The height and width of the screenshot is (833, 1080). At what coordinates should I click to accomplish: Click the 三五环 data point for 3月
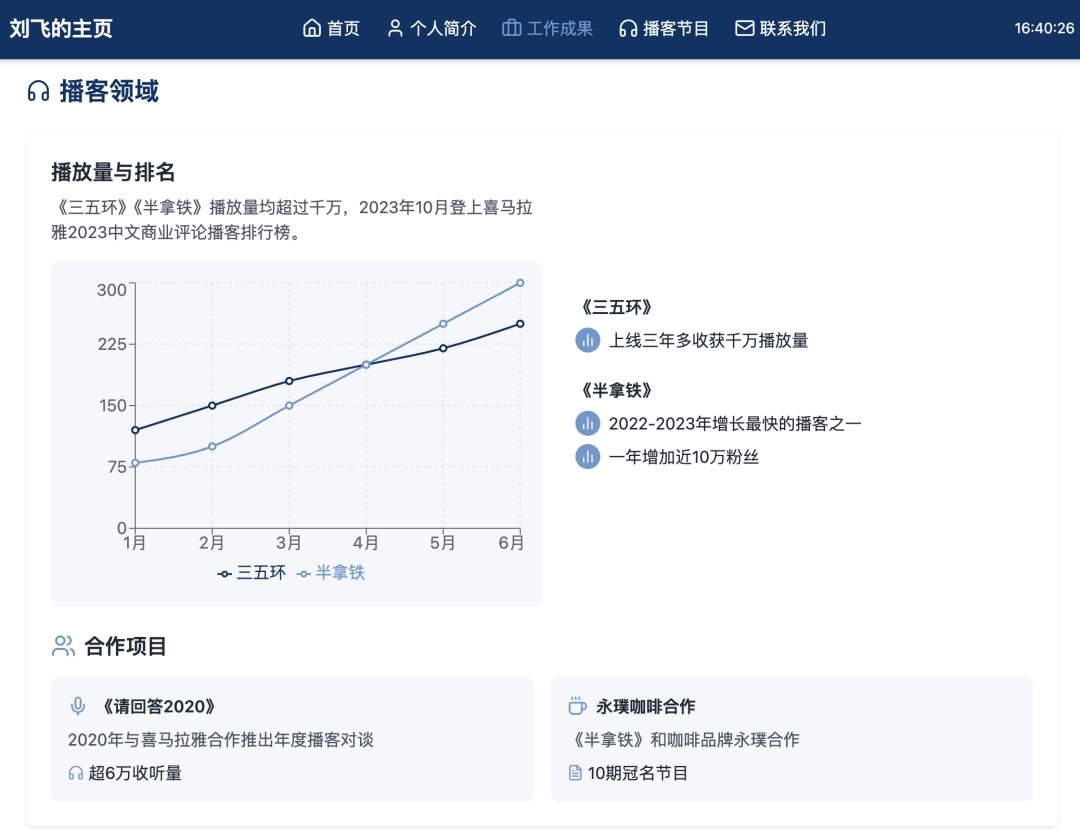289,381
